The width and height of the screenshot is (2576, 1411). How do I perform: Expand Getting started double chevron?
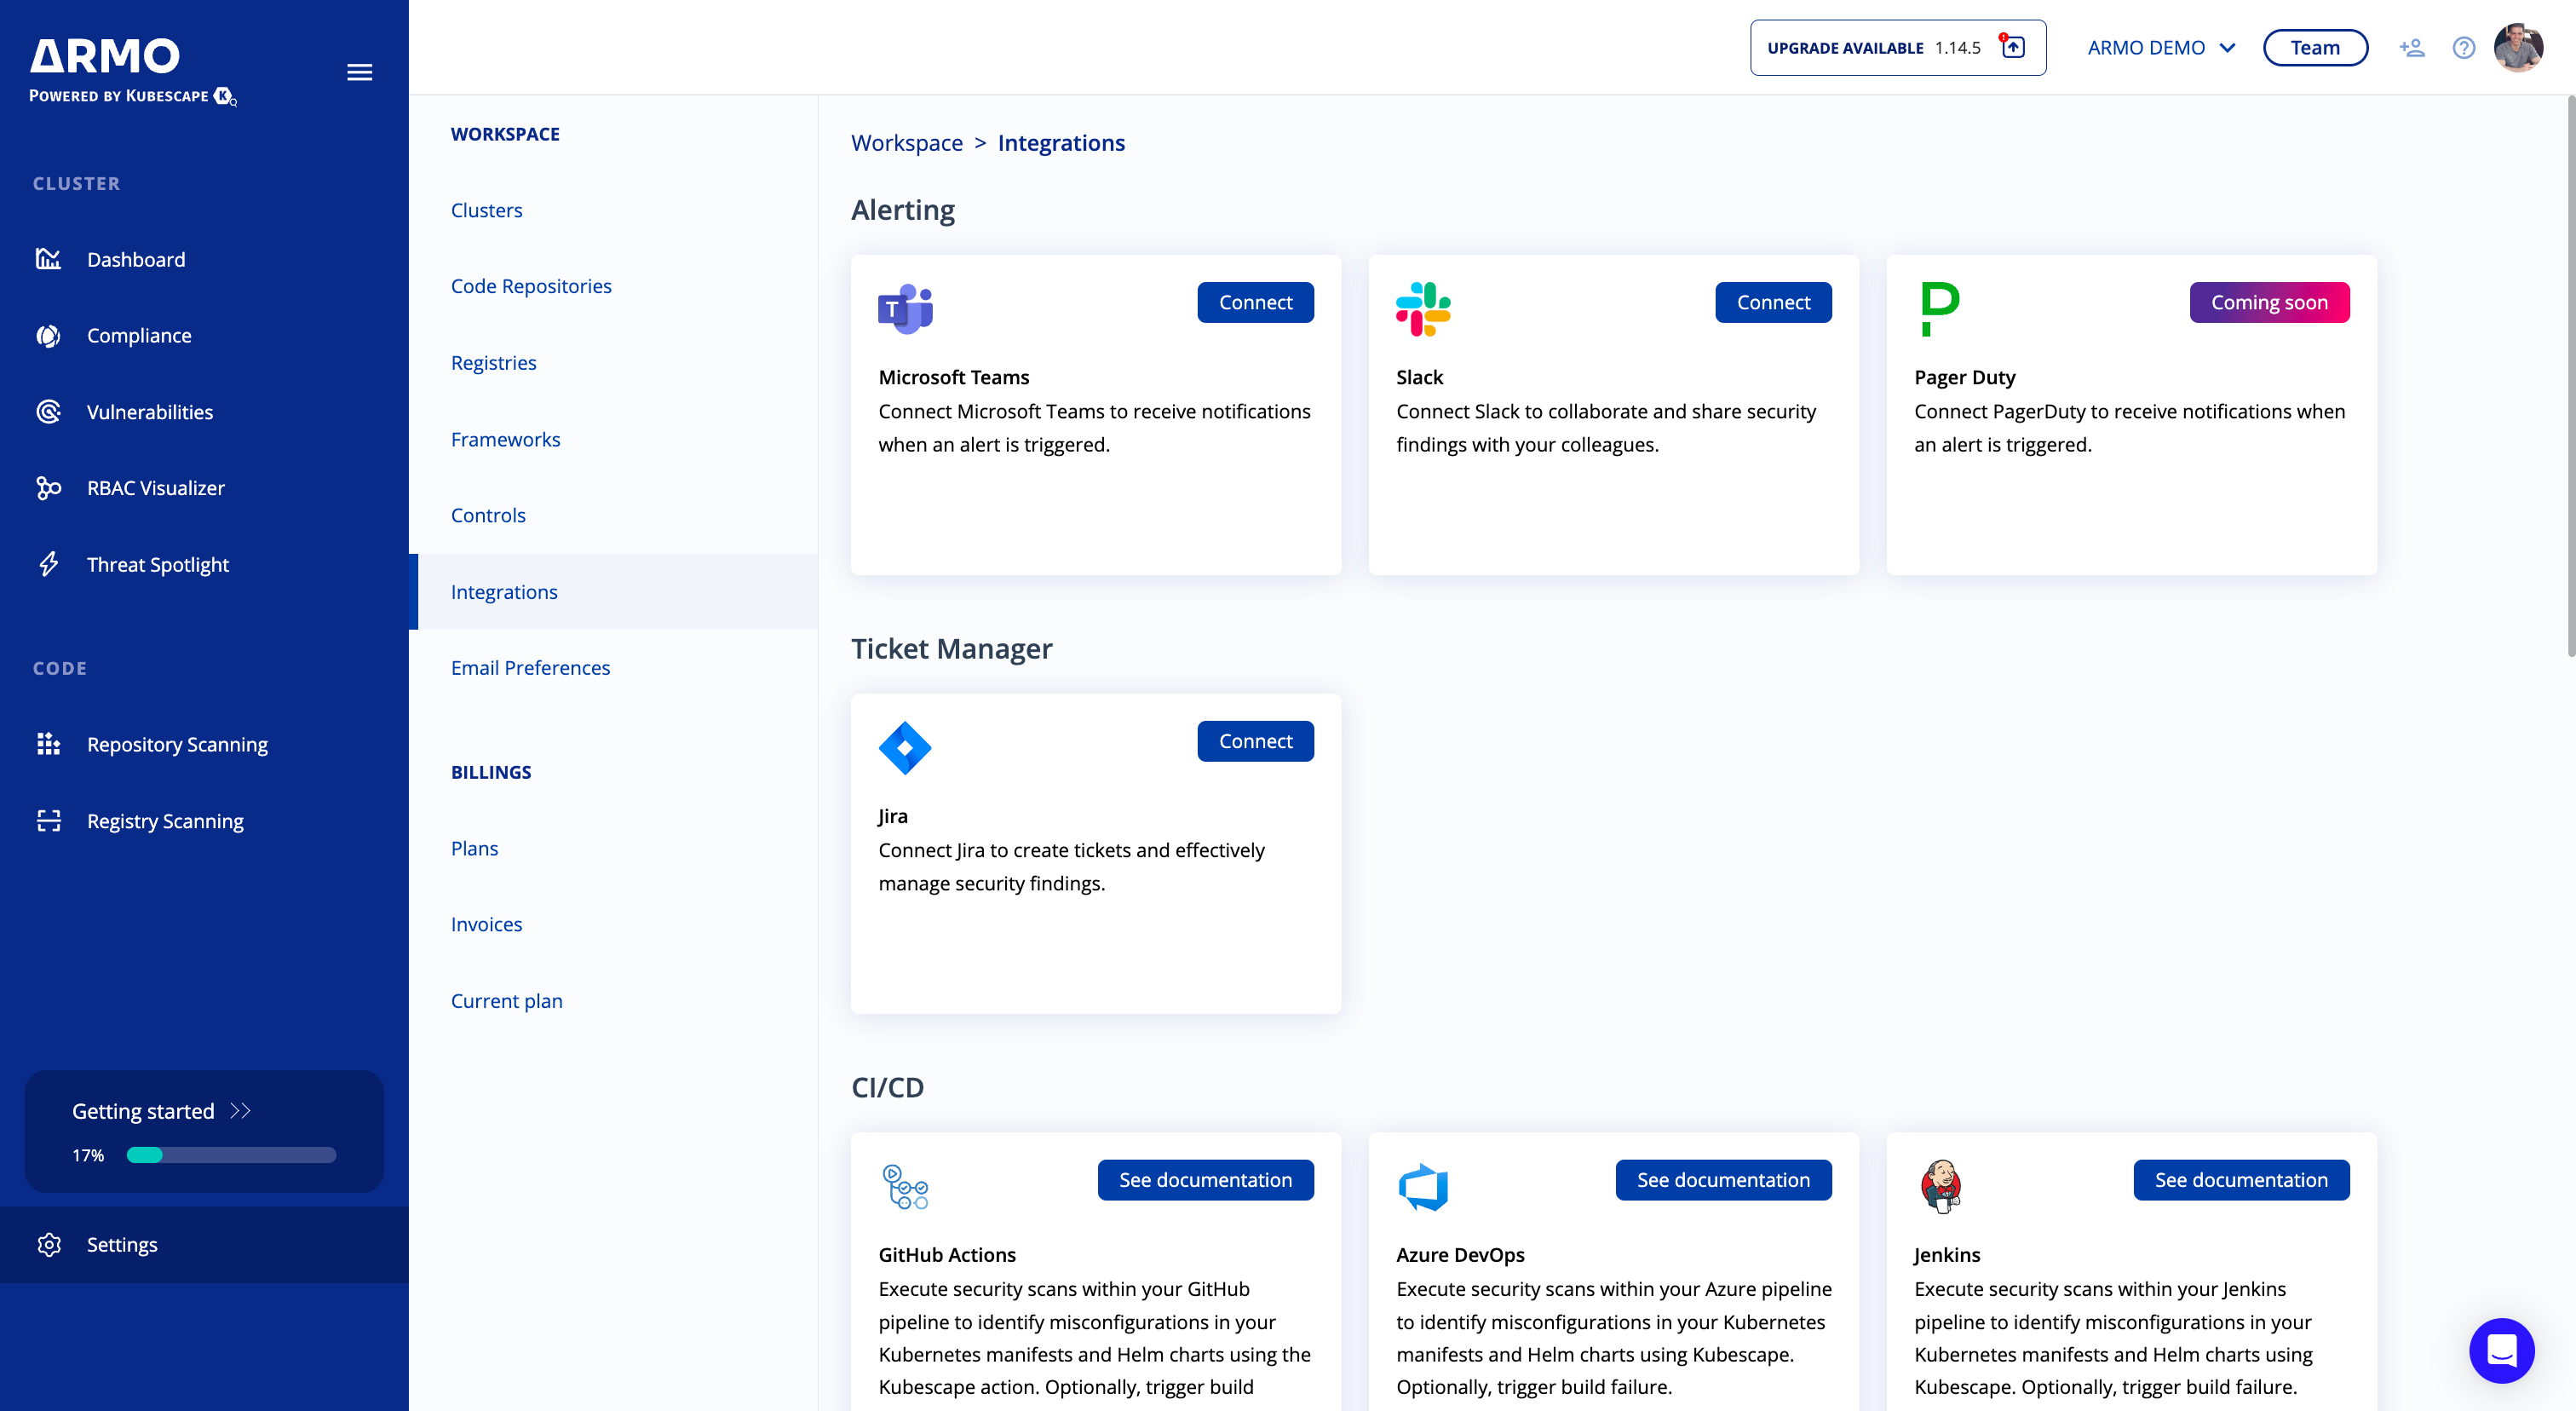tap(240, 1111)
